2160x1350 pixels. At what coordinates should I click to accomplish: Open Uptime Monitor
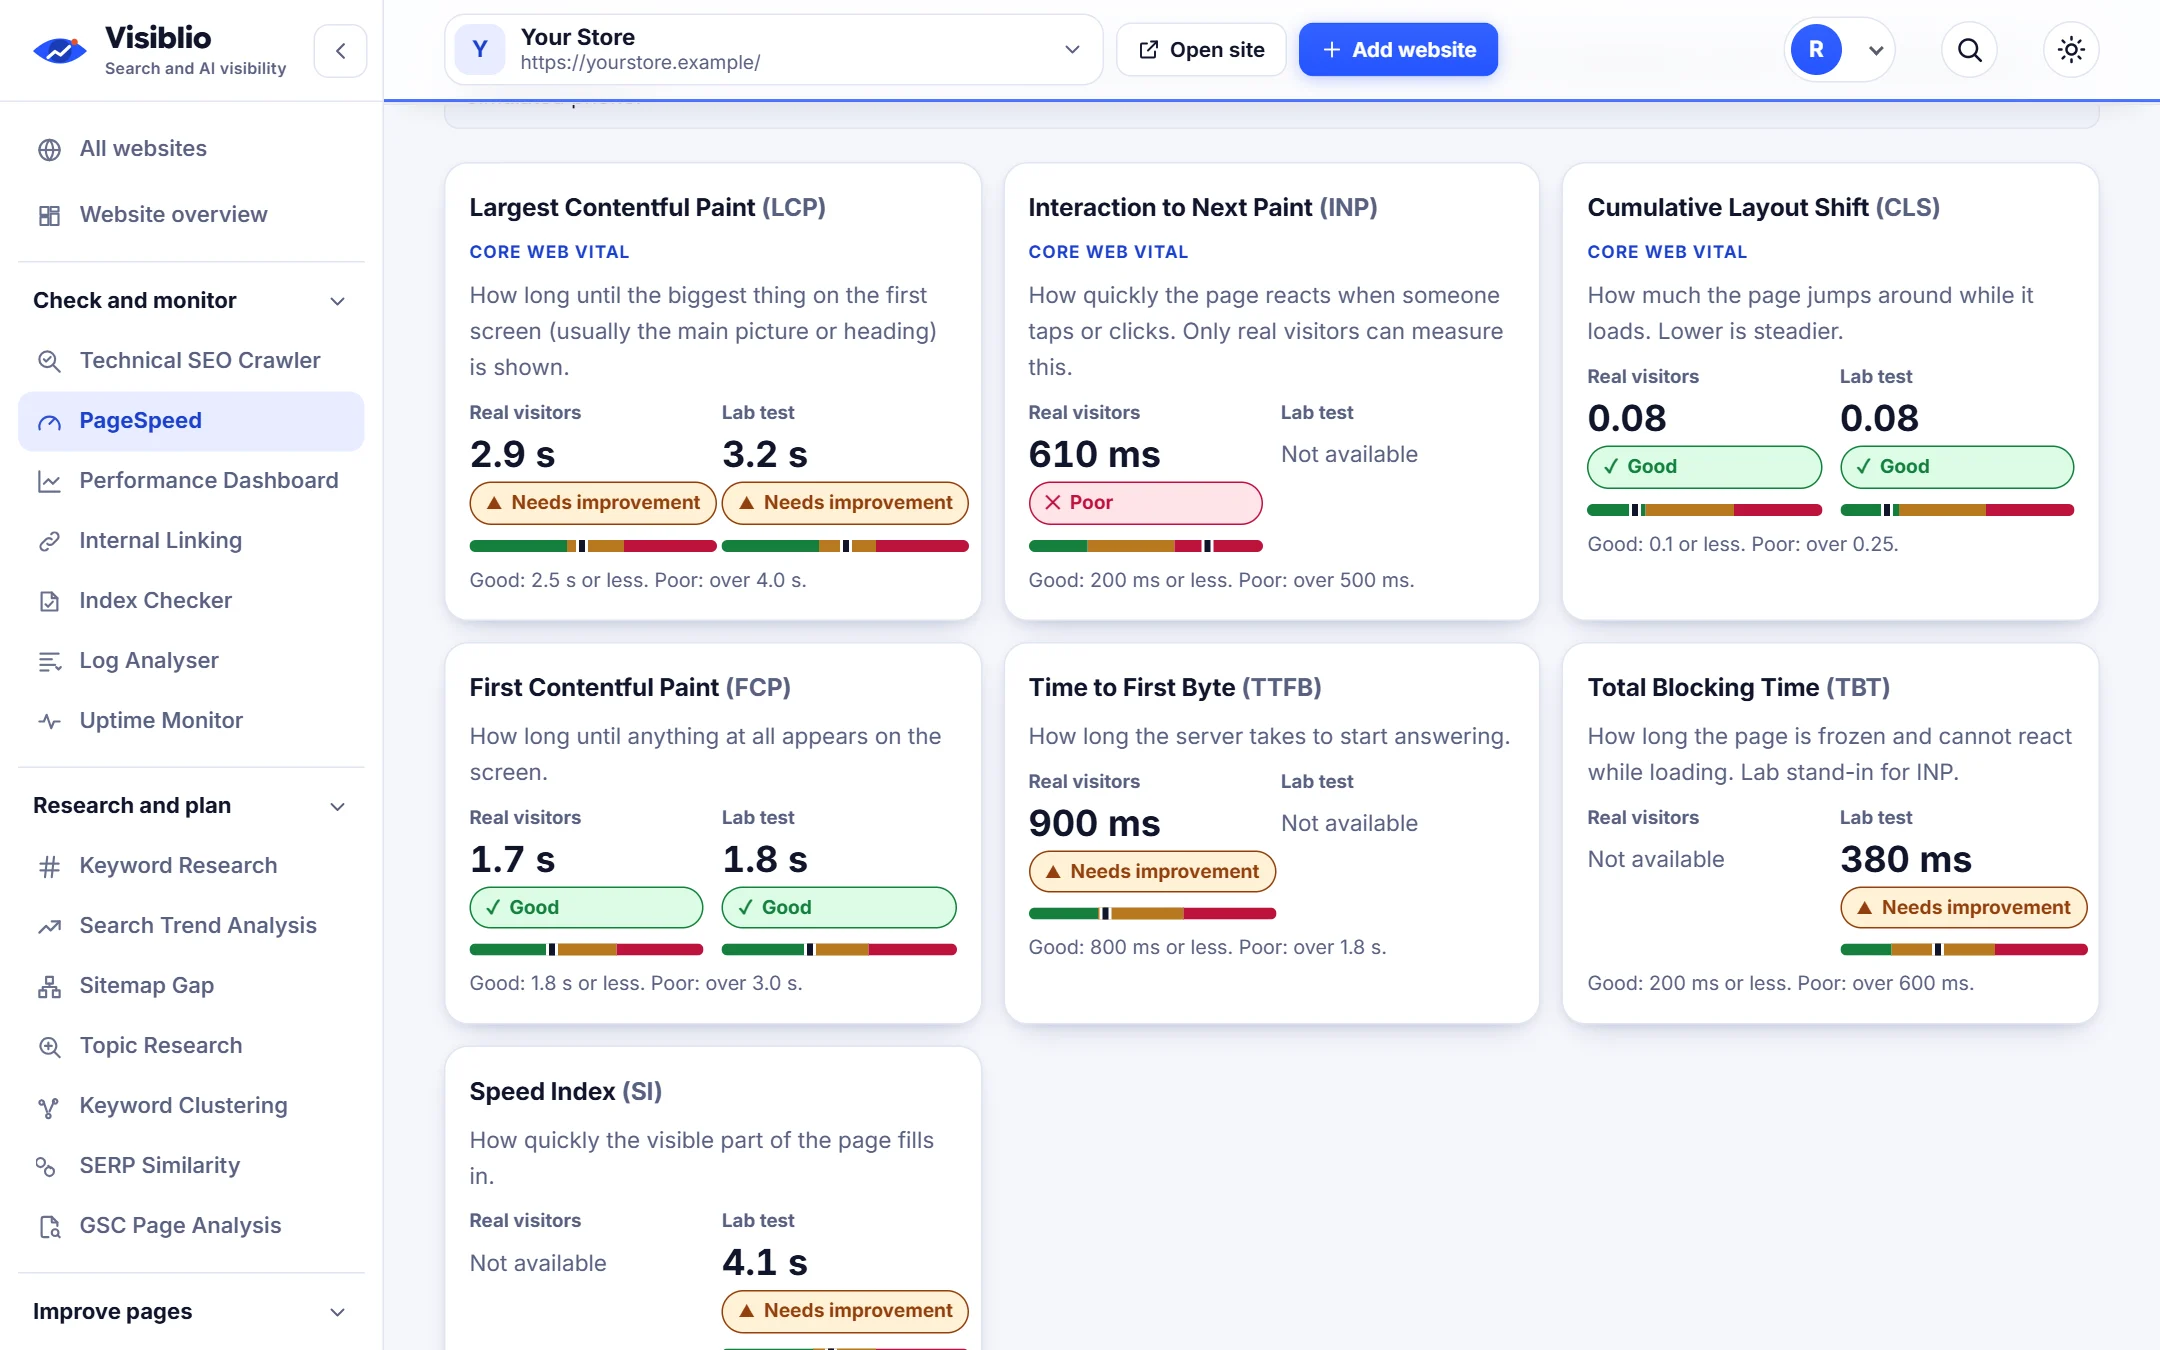pos(191,721)
